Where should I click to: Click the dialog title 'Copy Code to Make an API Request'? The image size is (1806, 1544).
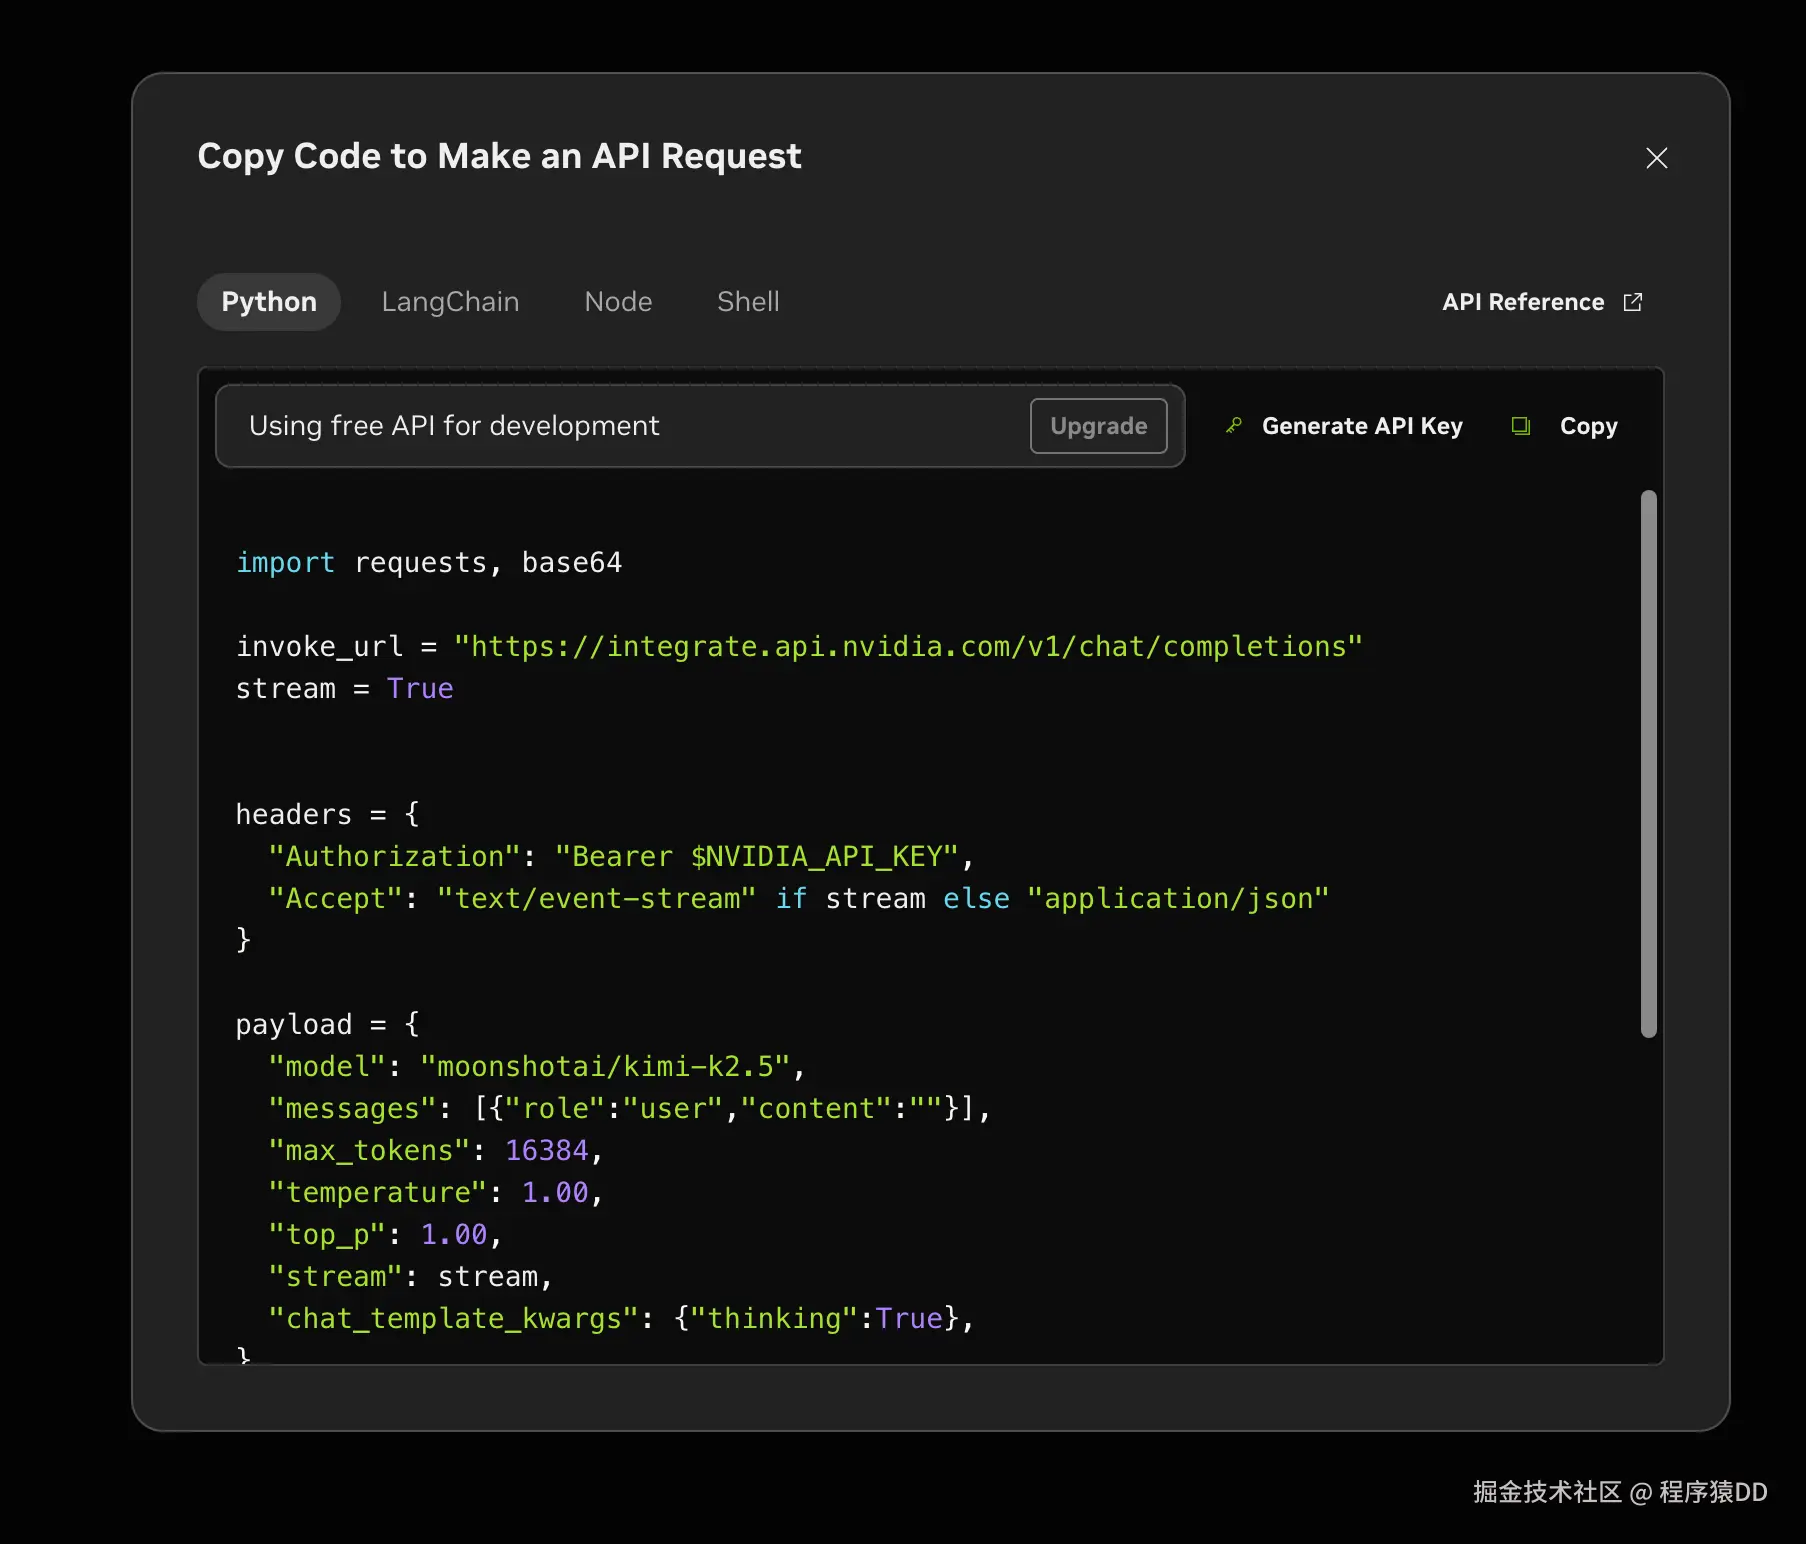tap(499, 156)
